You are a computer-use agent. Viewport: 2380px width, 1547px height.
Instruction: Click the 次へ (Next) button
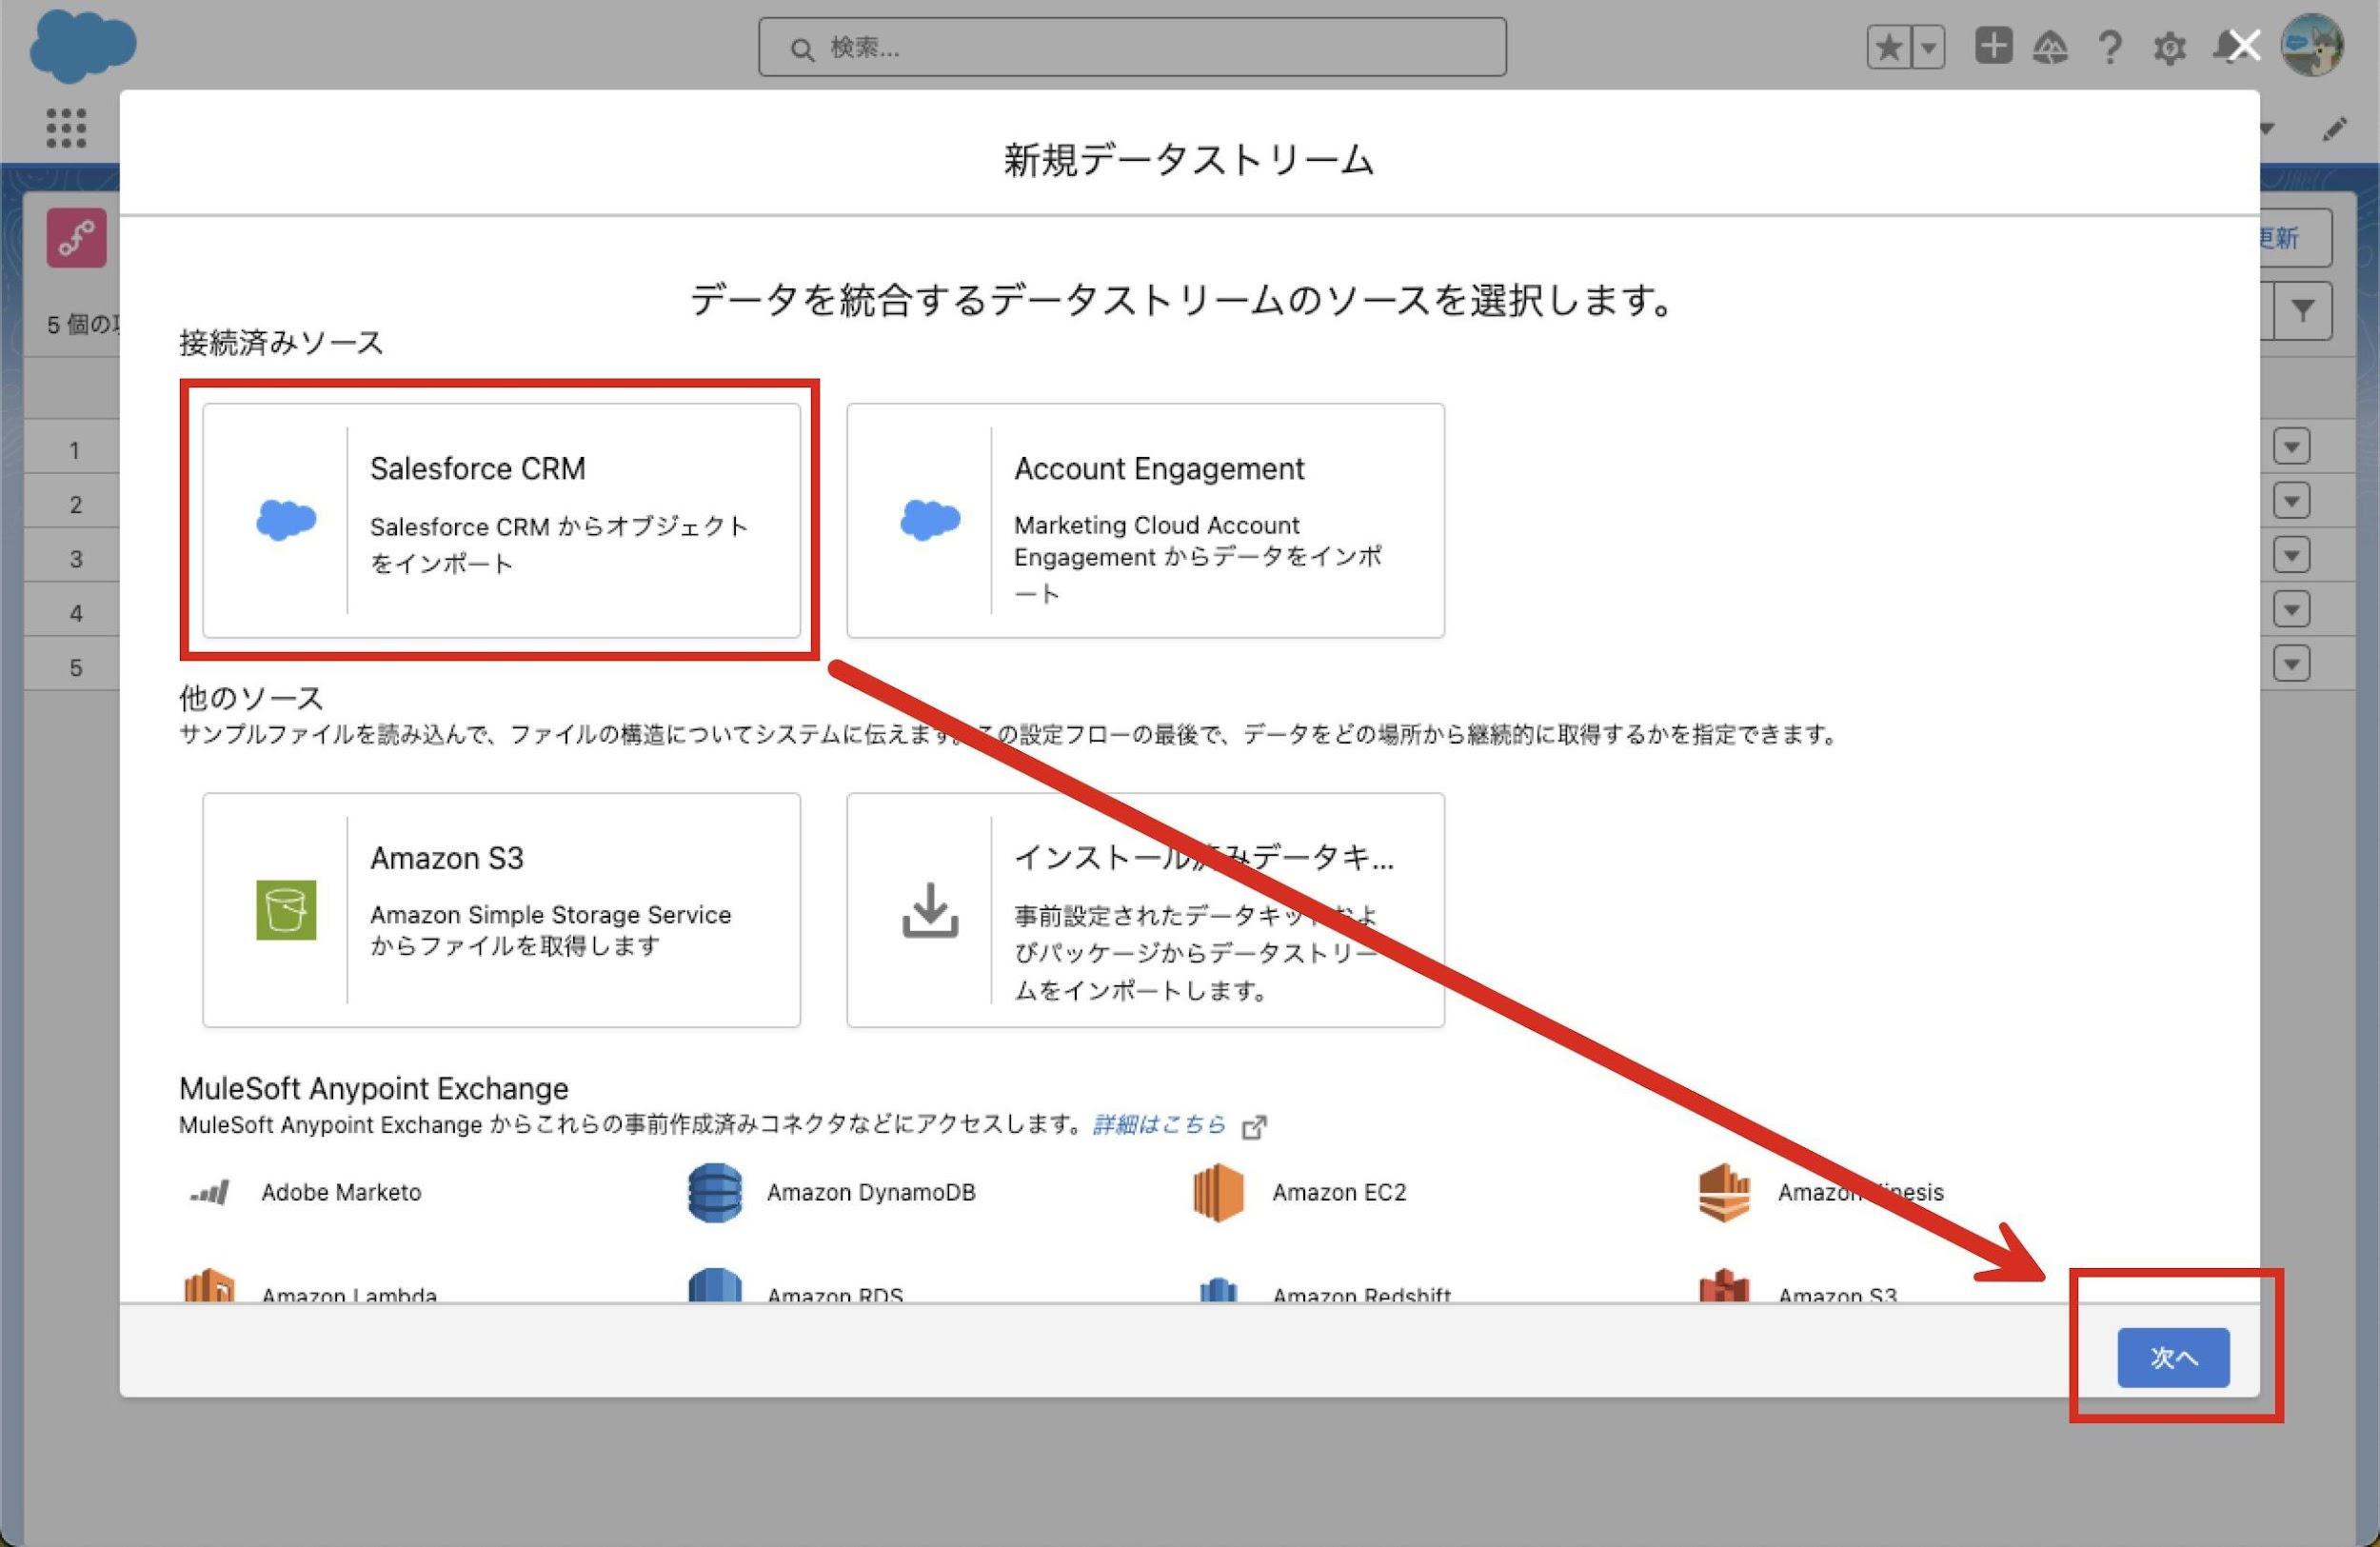coord(2172,1357)
